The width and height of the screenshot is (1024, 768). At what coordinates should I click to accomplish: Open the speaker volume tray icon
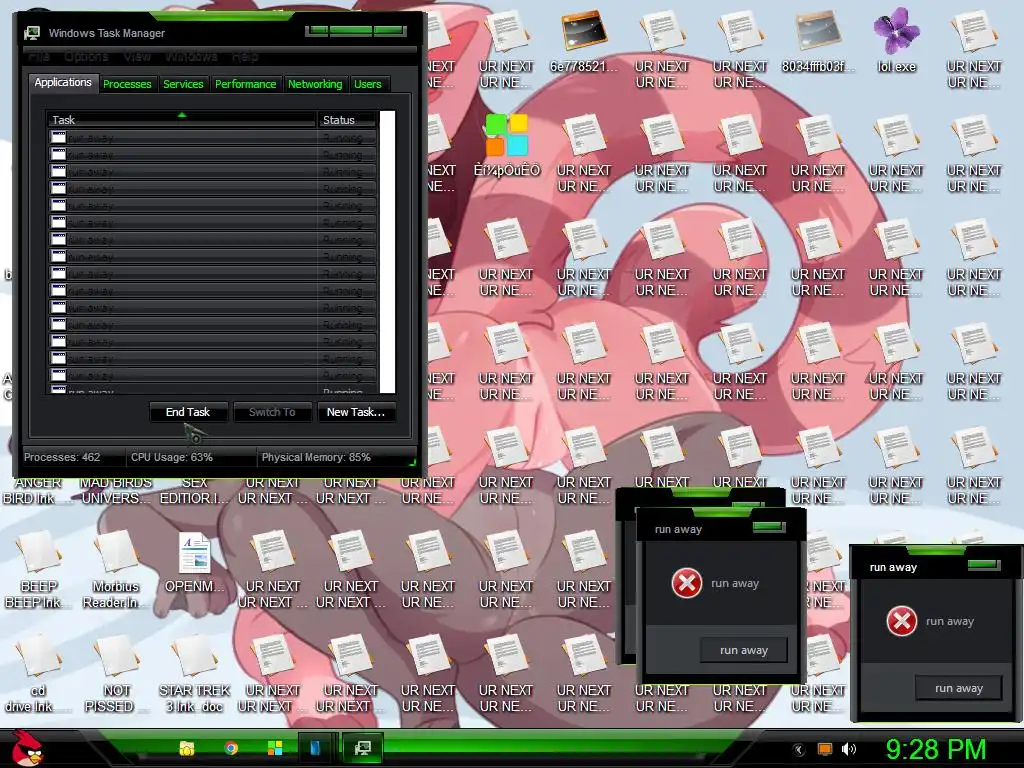(849, 750)
